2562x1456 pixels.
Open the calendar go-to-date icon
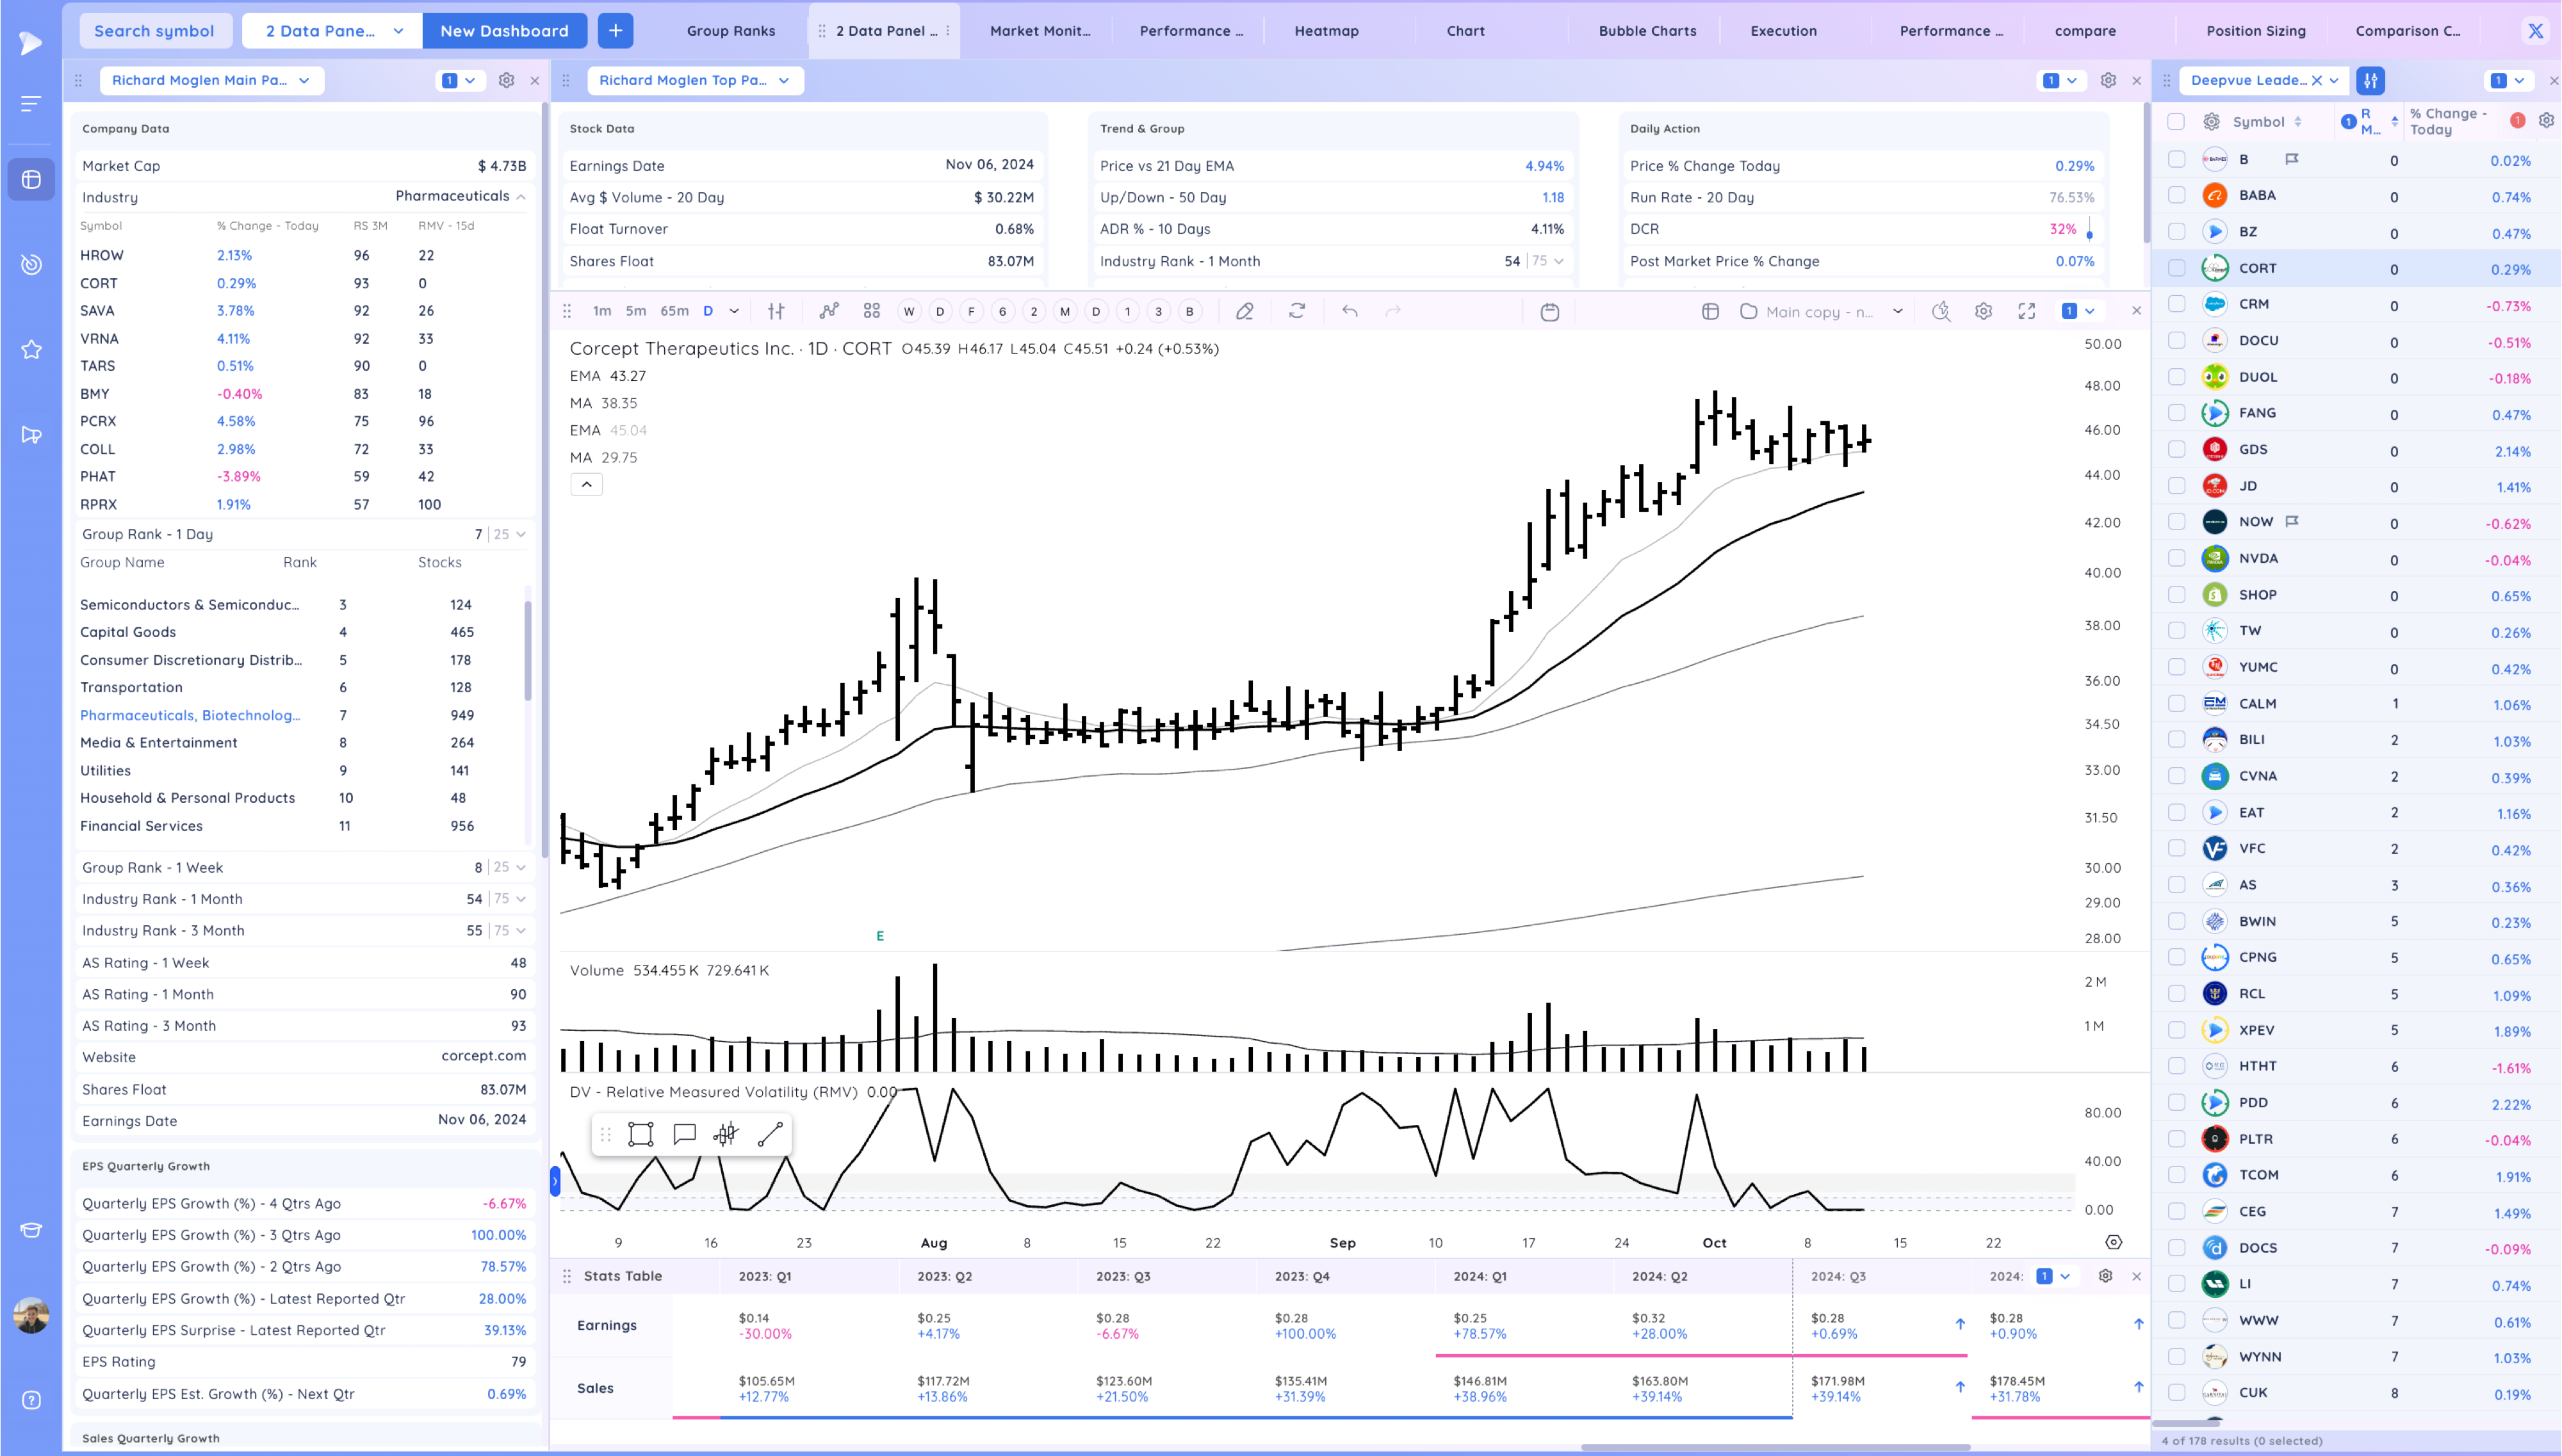[1549, 312]
